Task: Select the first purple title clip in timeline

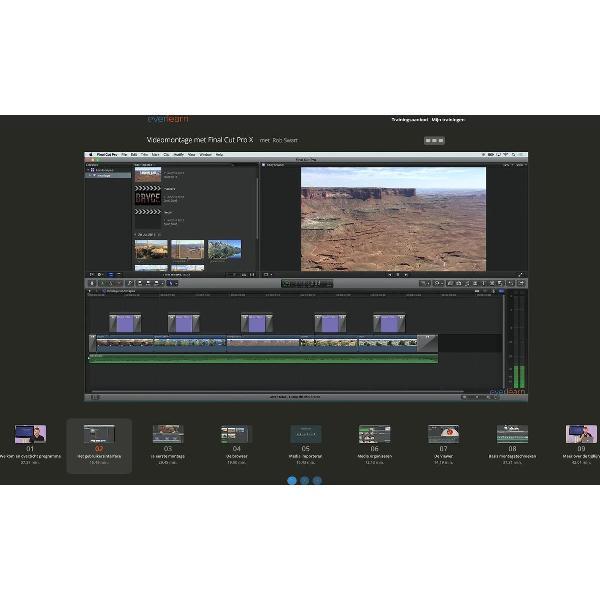Action: pyautogui.click(x=125, y=323)
